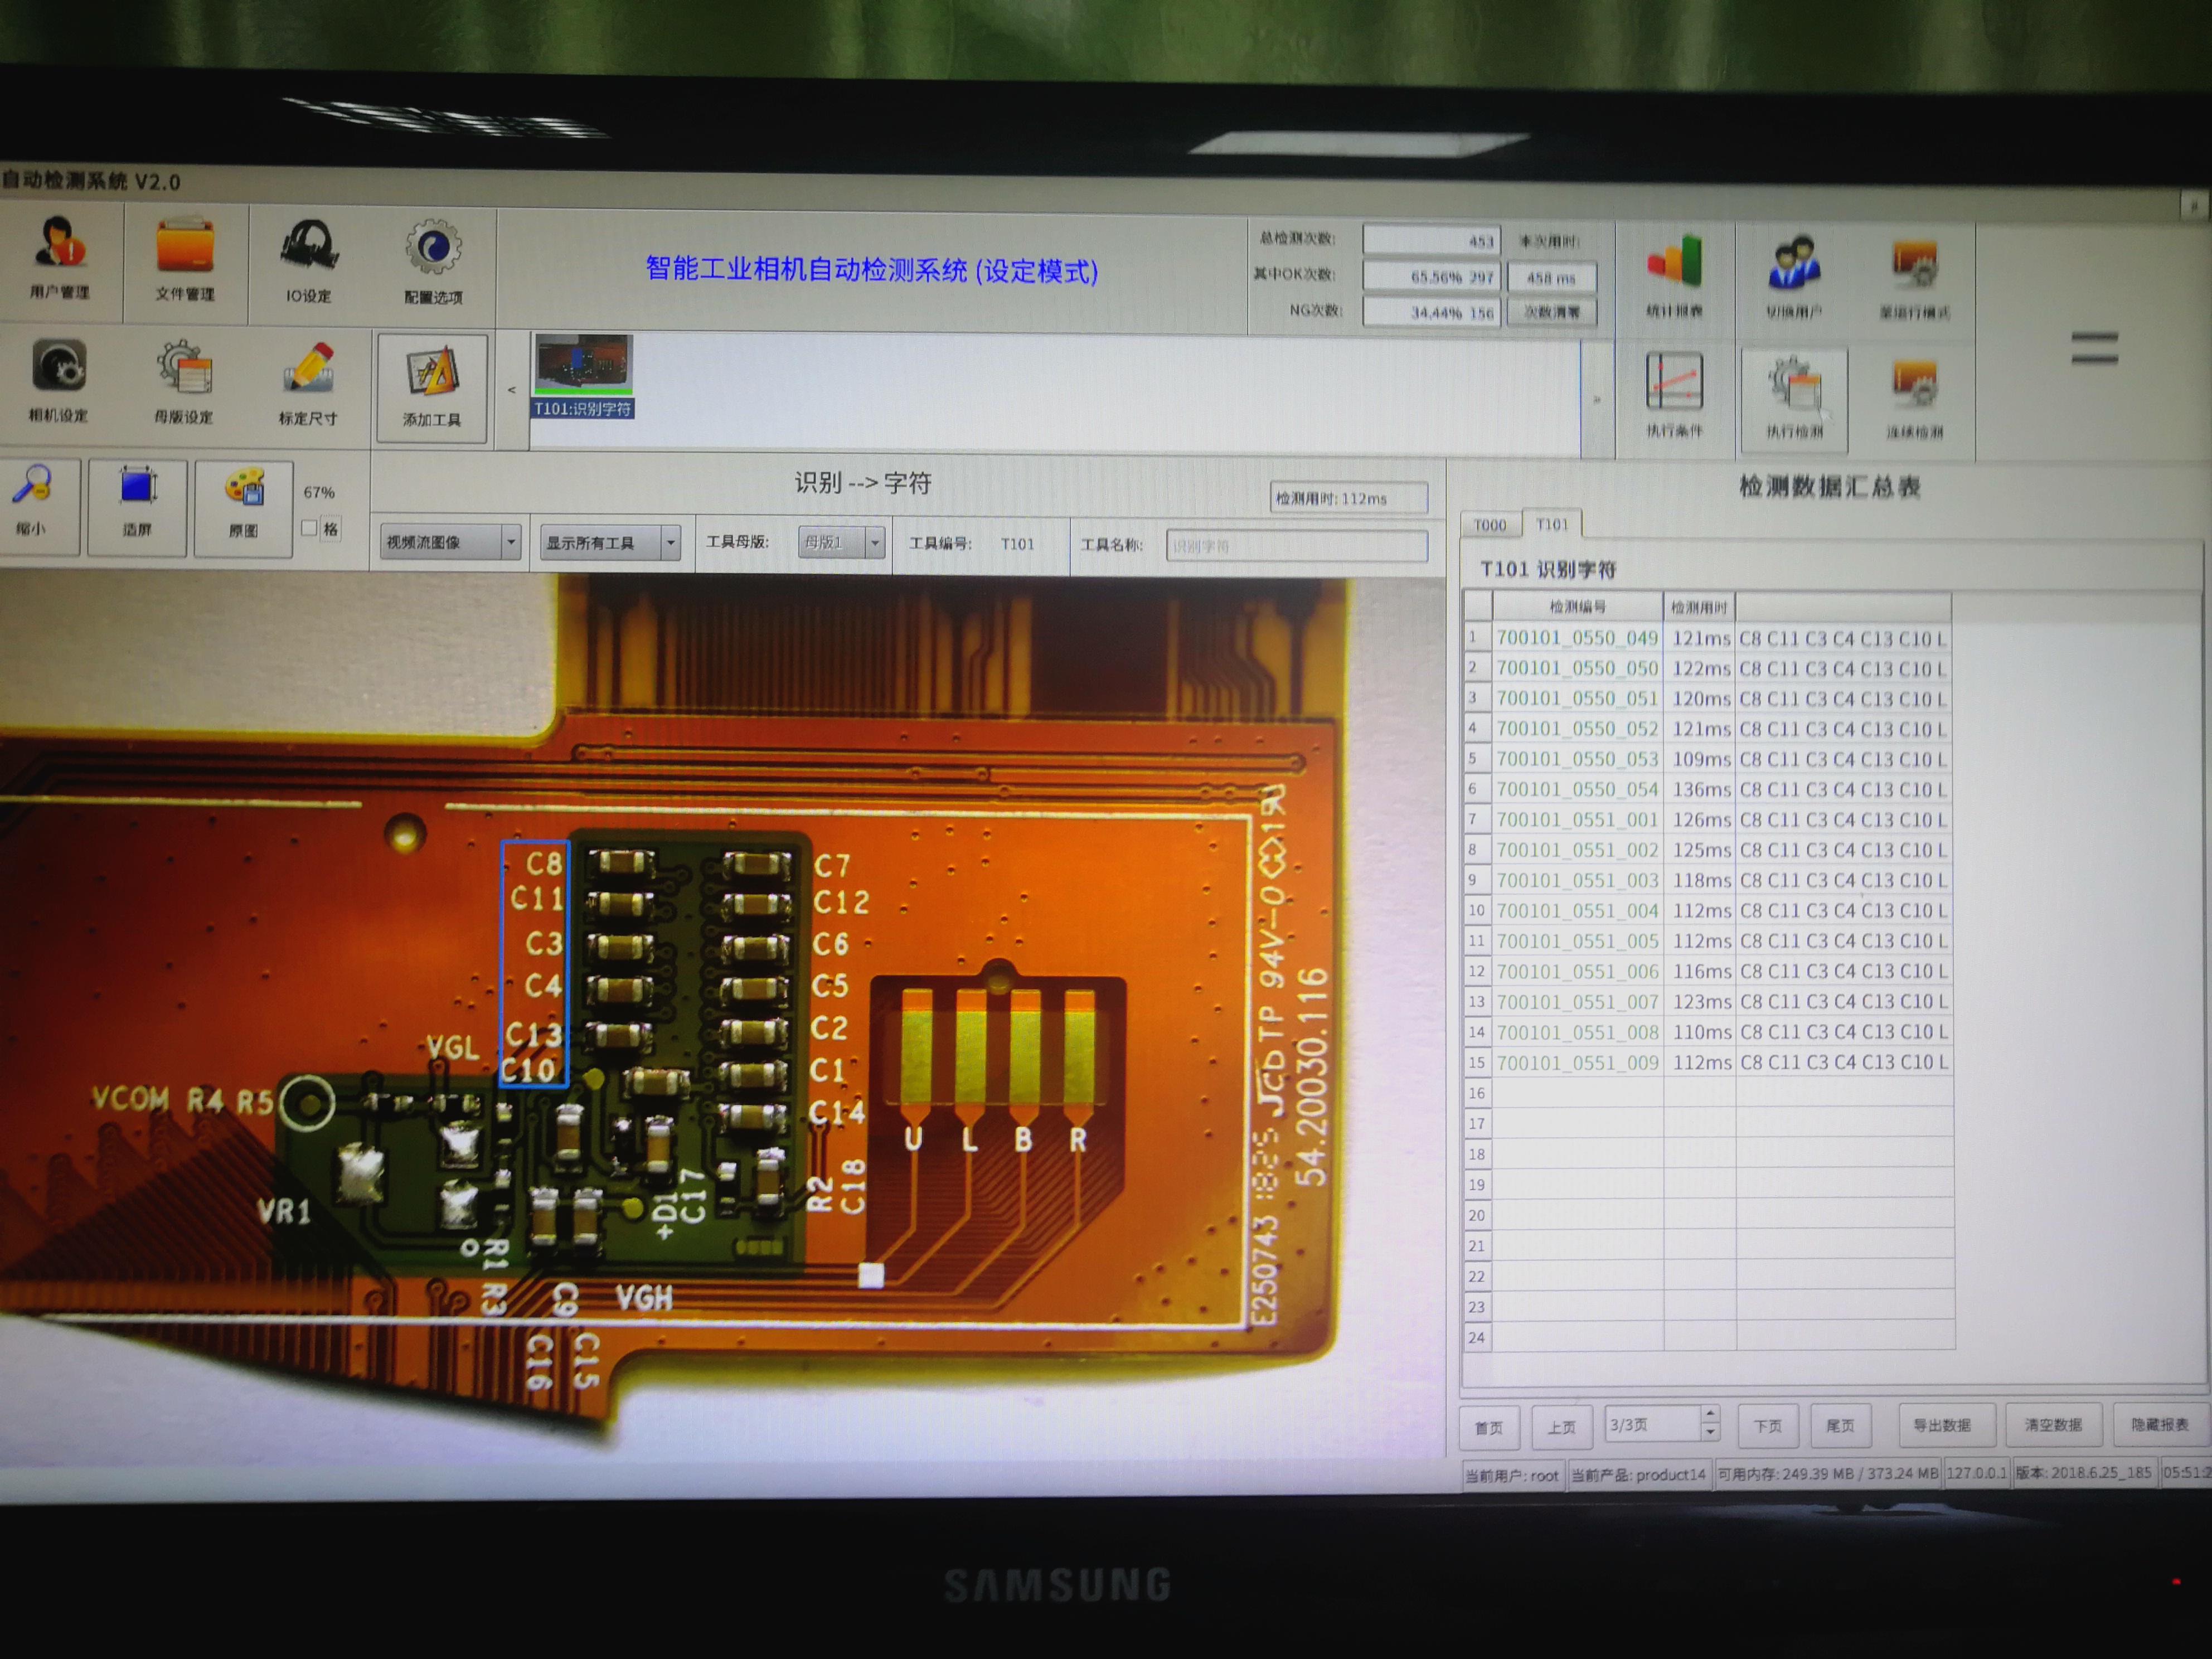
Task: Click 工具名称 tool name input field
Action: tap(1296, 546)
